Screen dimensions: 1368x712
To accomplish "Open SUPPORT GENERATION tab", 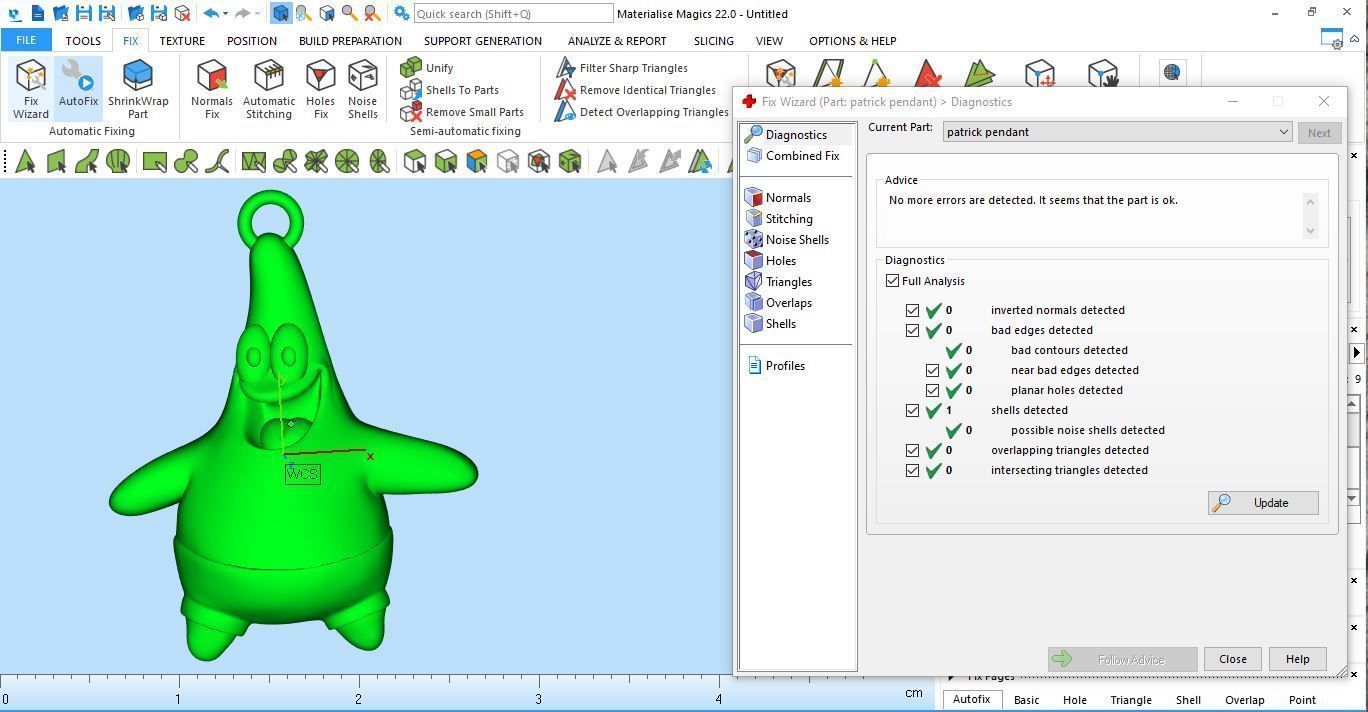I will [x=483, y=41].
